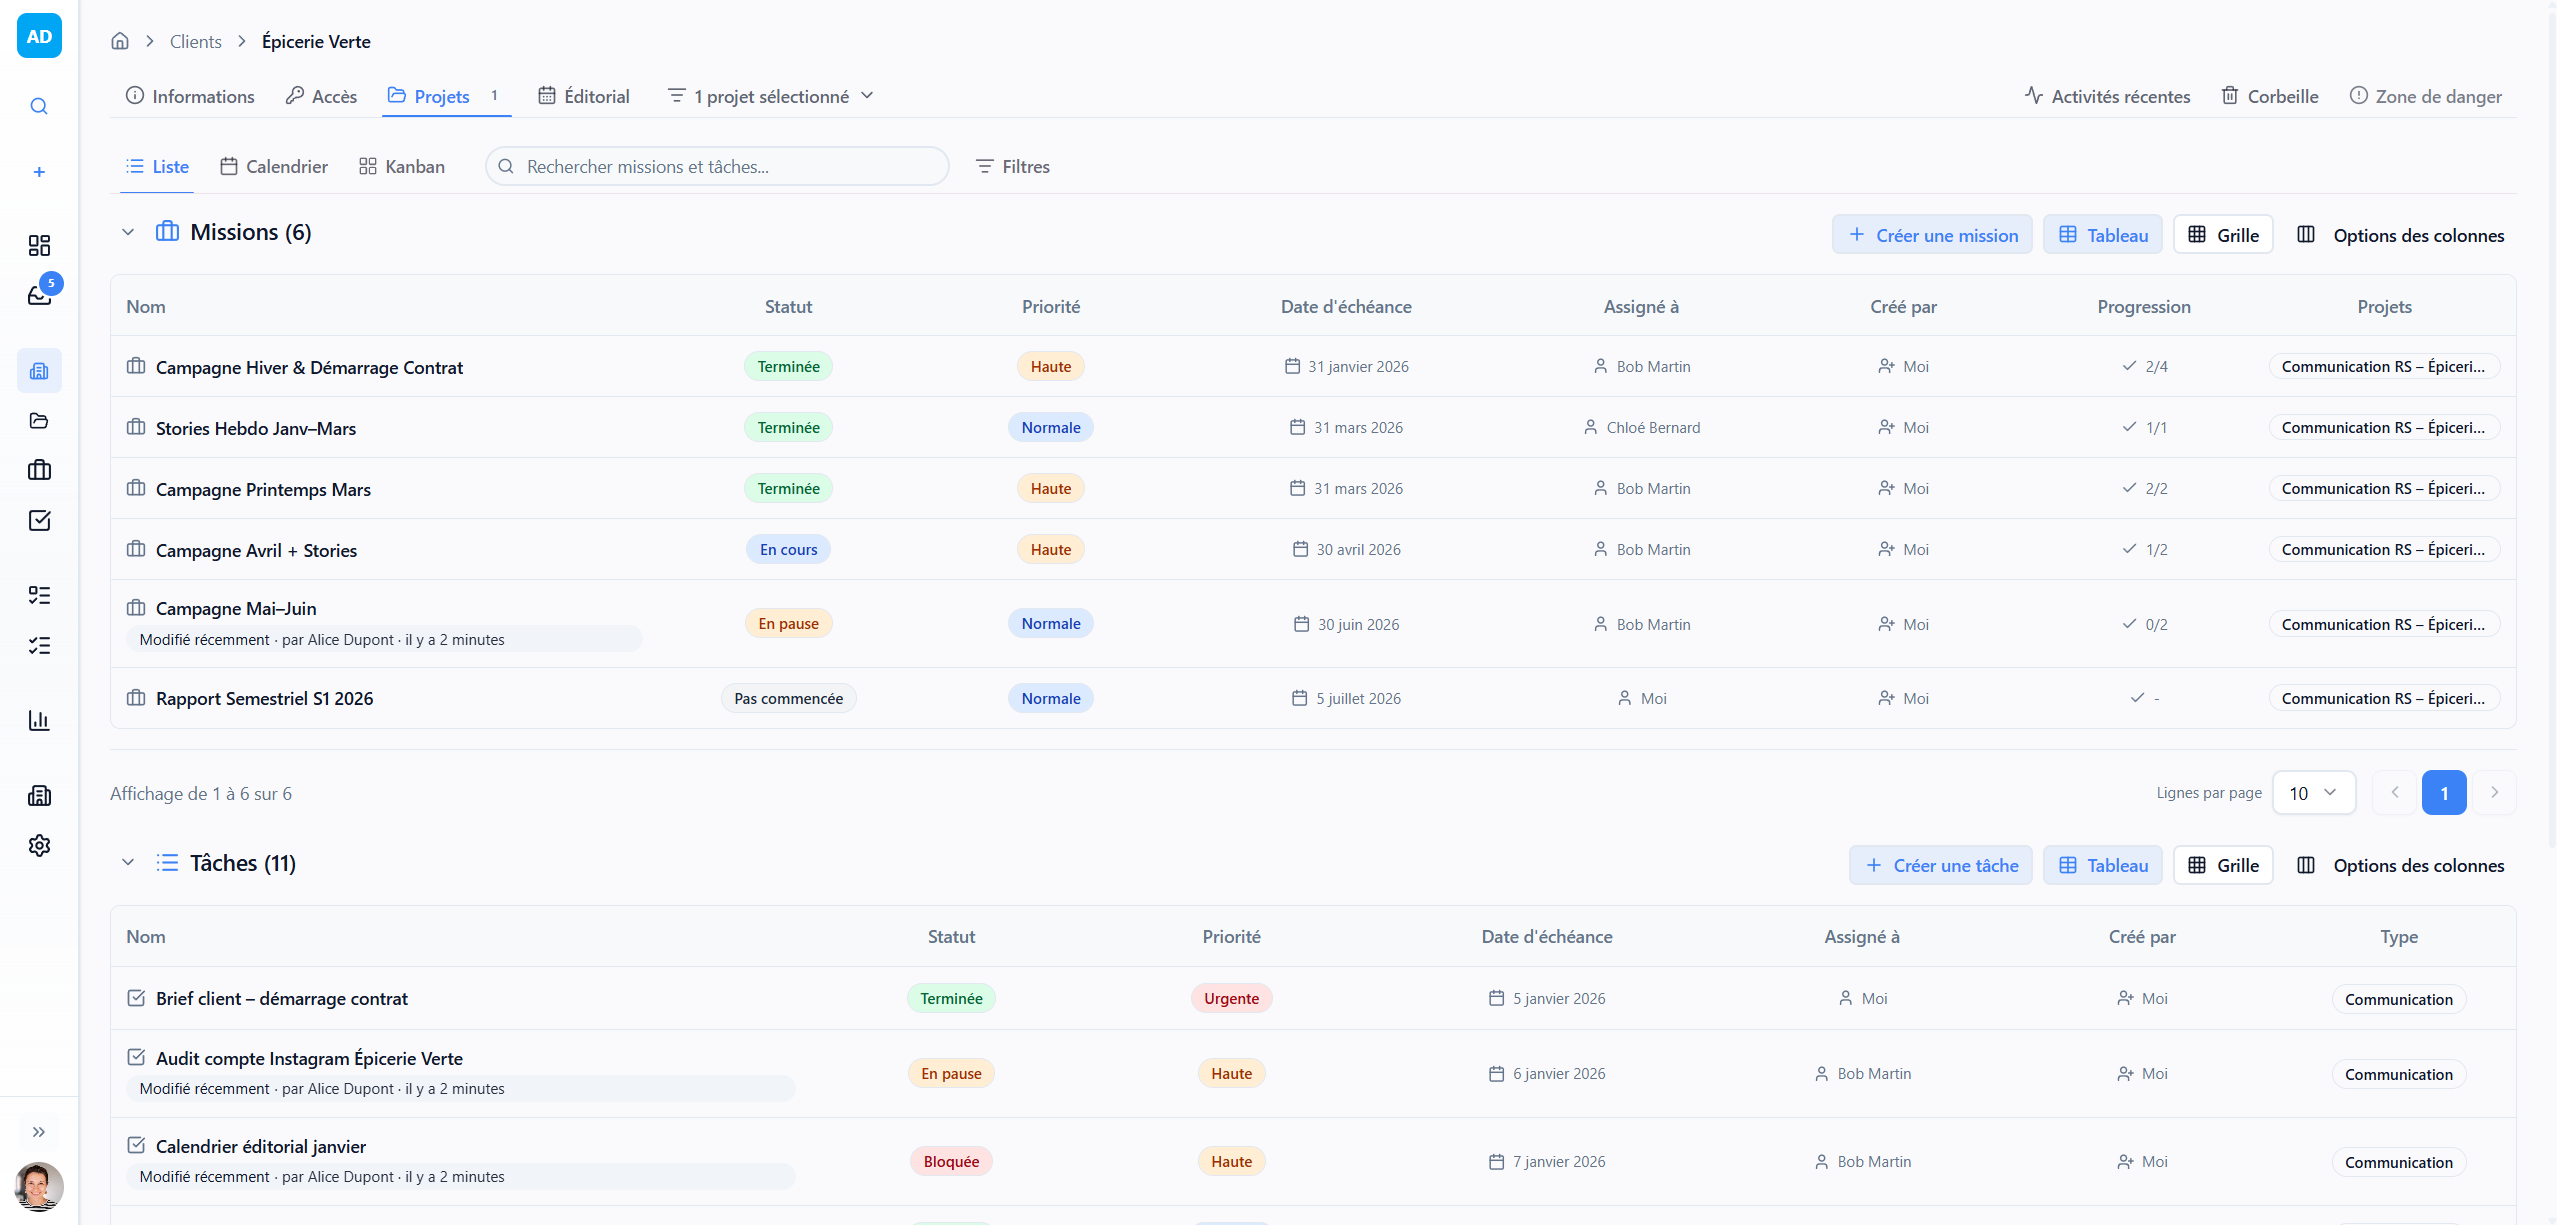
Task: Collapse the Missions (6) section chevron
Action: pyautogui.click(x=128, y=232)
